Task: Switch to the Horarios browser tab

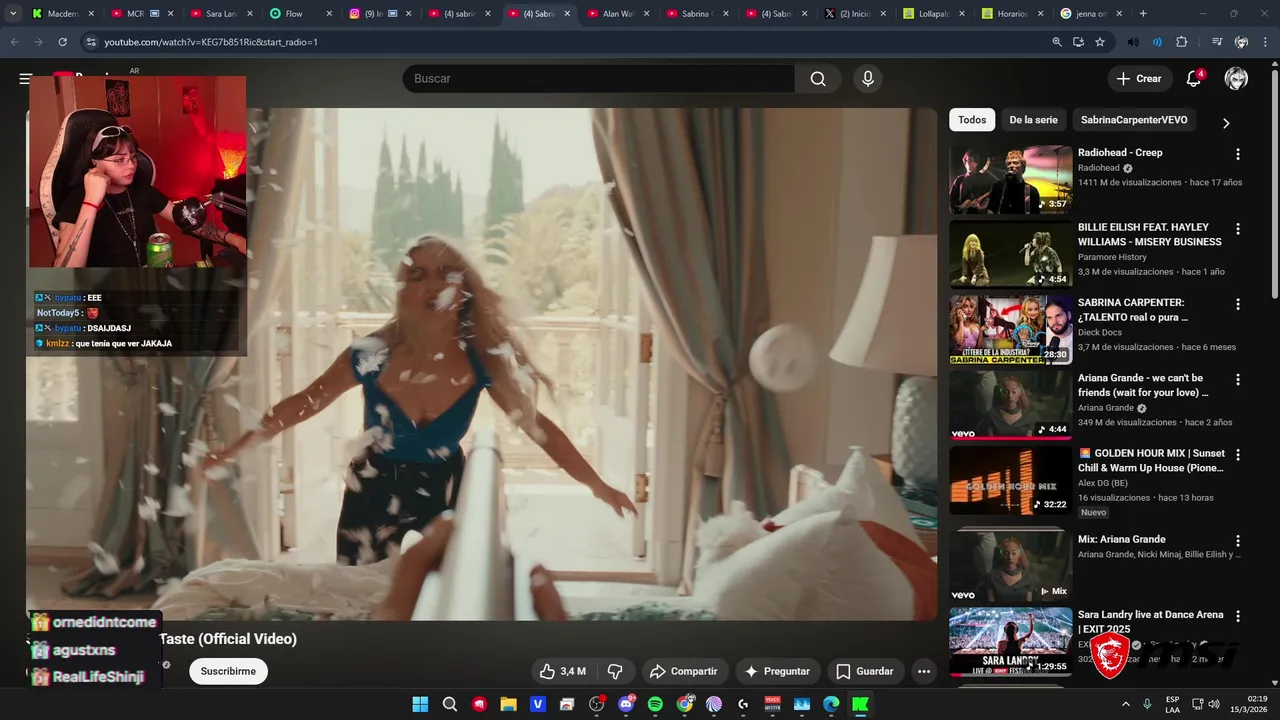Action: pyautogui.click(x=1012, y=14)
